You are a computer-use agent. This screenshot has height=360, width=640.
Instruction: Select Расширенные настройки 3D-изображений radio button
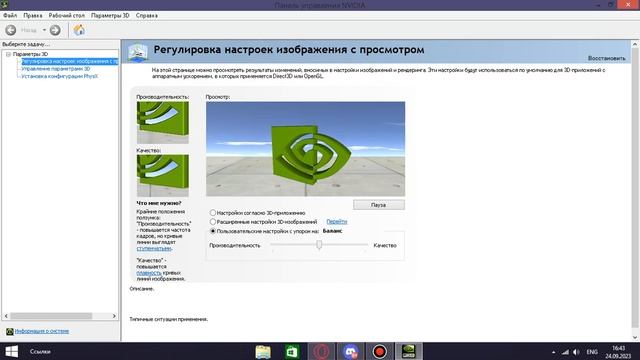pyautogui.click(x=213, y=222)
